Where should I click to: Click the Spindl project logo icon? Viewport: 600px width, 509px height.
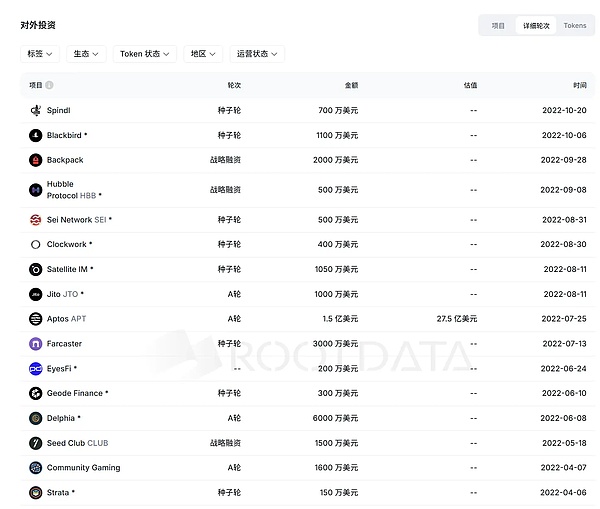(36, 110)
